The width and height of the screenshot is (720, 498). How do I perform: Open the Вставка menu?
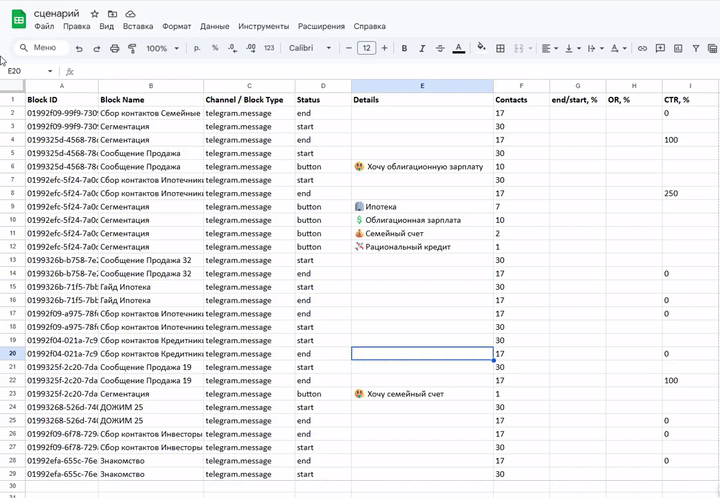coord(138,26)
